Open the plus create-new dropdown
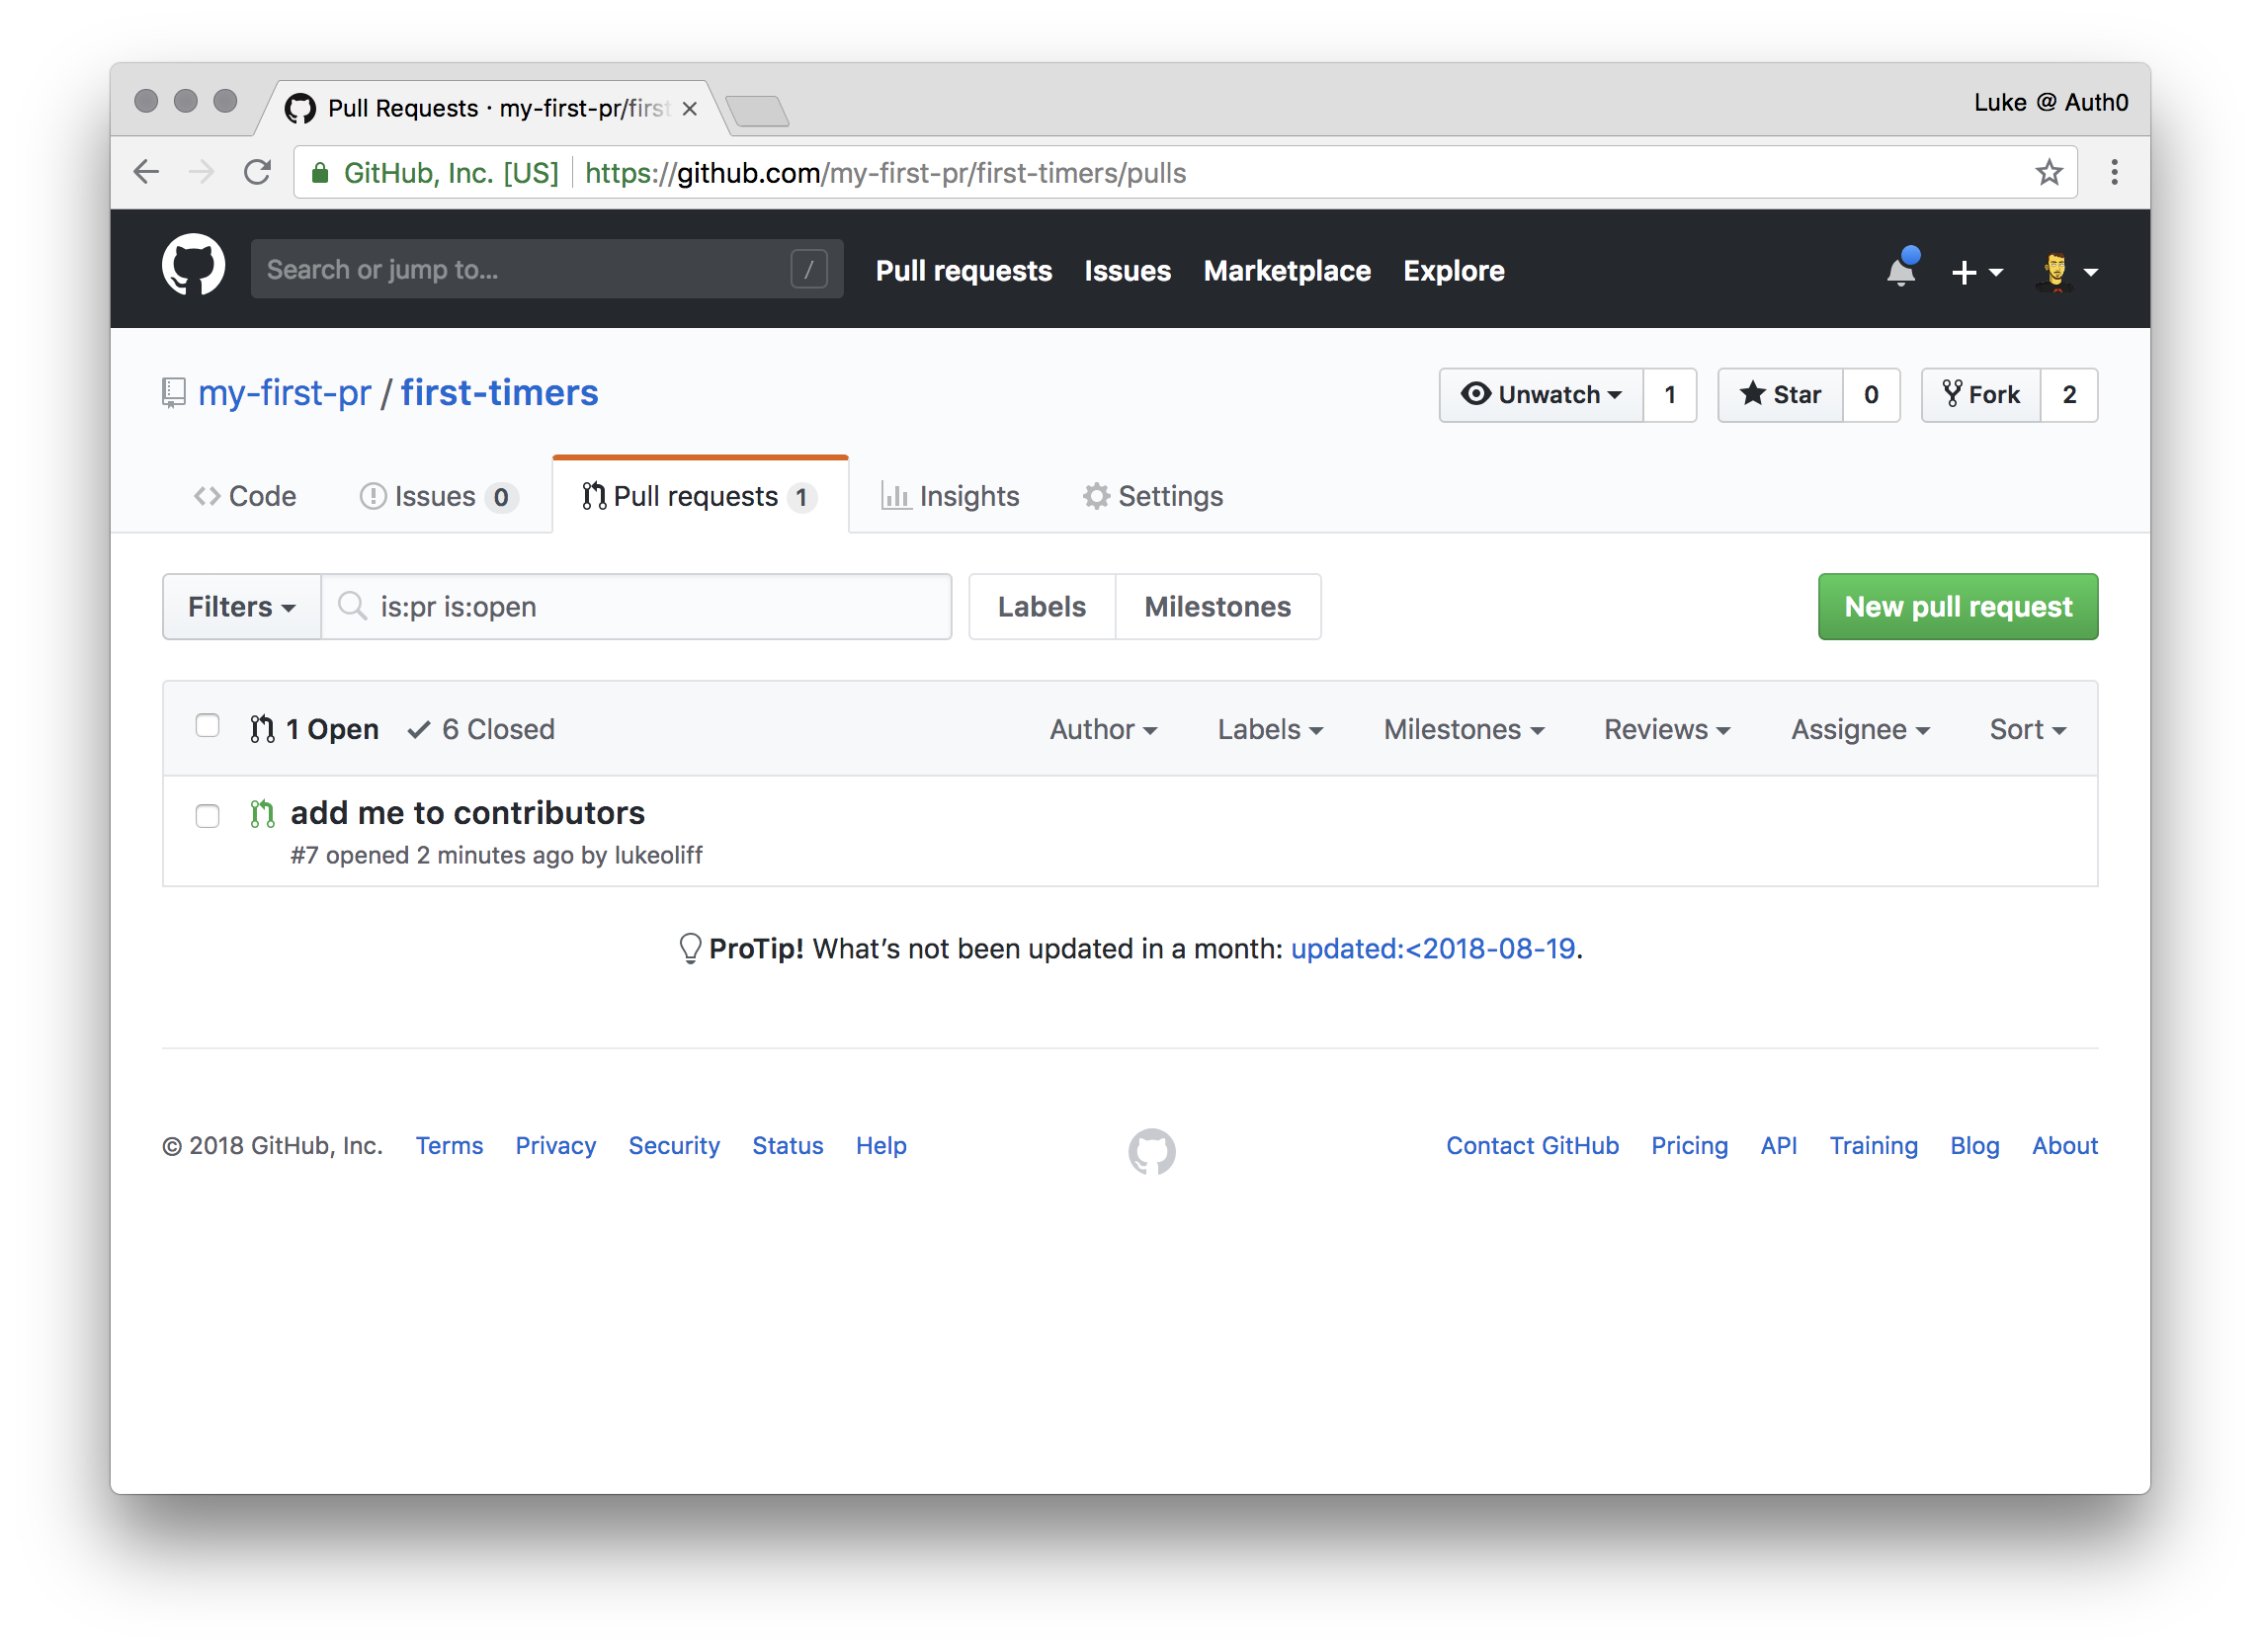The image size is (2261, 1652). point(1977,271)
